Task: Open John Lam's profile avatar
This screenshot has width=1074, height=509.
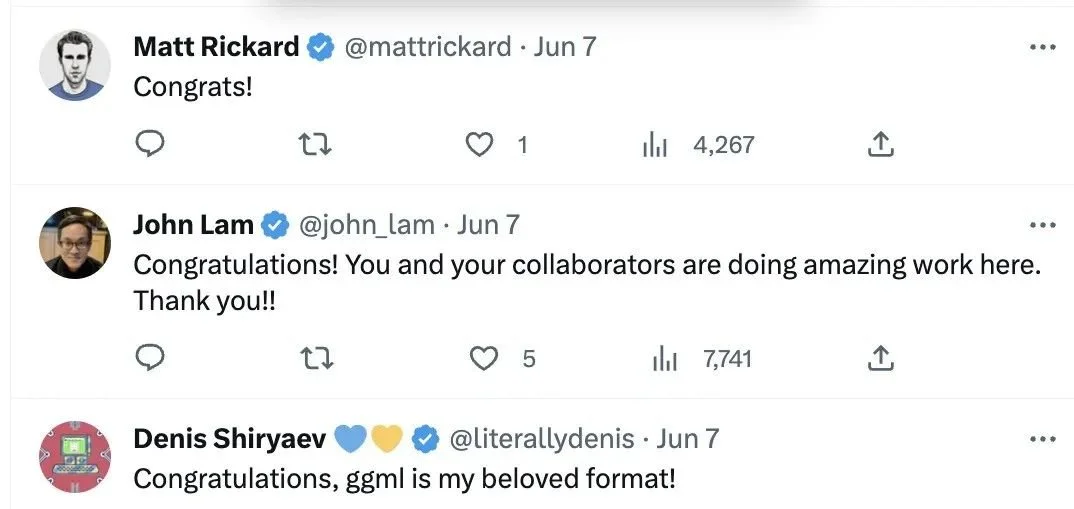Action: click(75, 243)
